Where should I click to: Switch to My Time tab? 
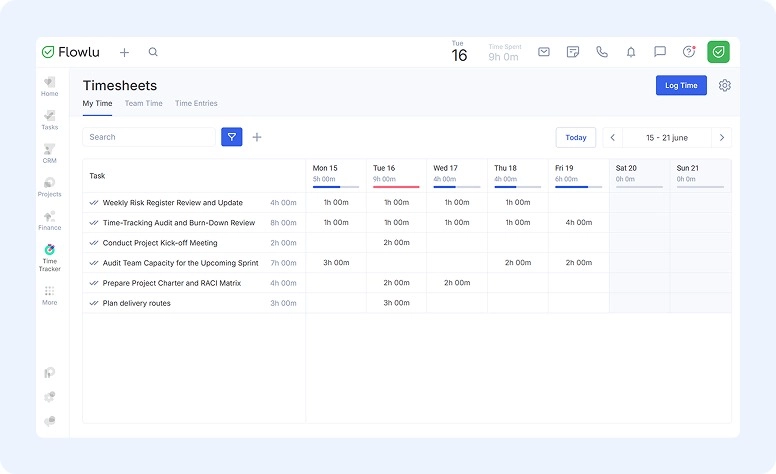pyautogui.click(x=97, y=103)
